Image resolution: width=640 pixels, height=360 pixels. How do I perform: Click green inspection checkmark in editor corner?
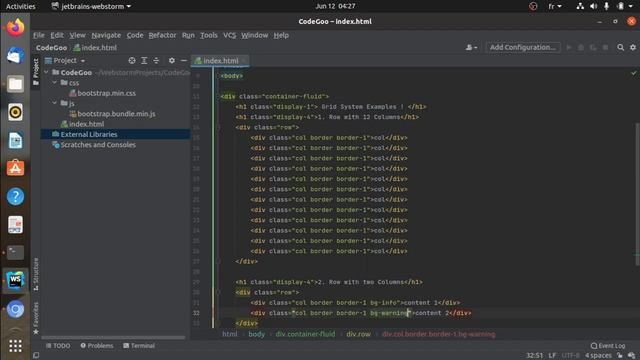[633, 73]
